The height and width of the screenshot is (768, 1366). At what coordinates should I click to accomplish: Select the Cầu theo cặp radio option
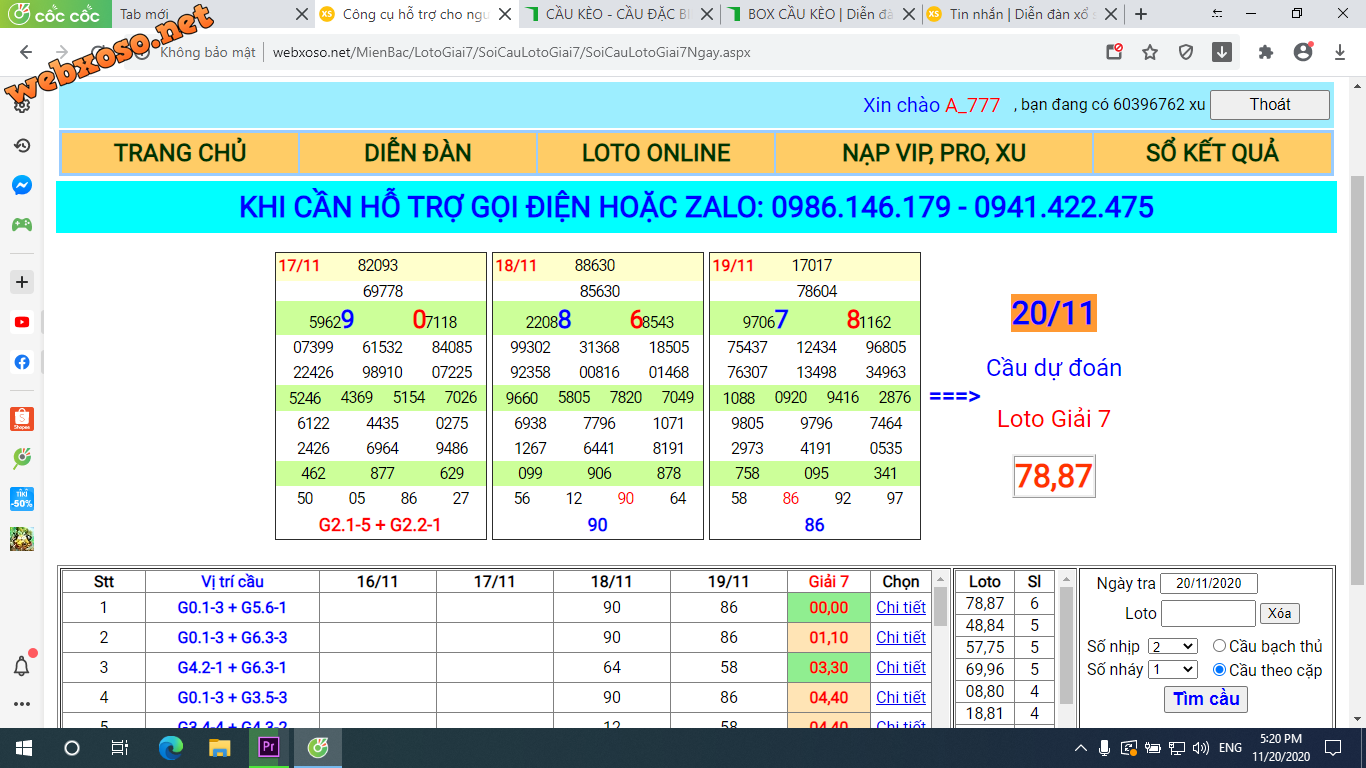tap(1219, 670)
